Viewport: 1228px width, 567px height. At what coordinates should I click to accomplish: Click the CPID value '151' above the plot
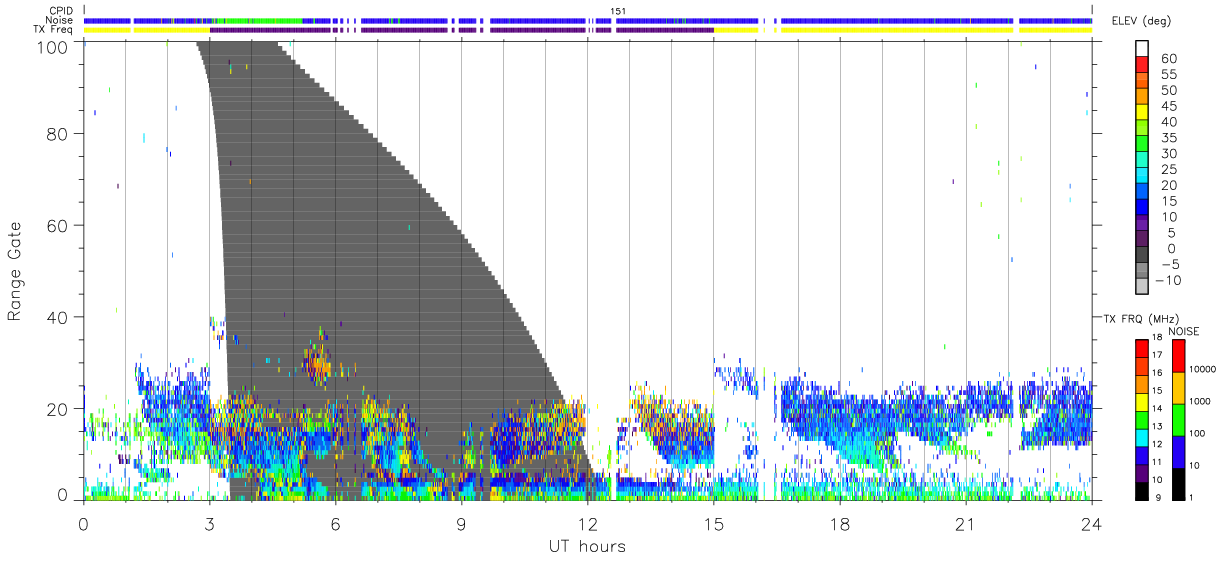(x=618, y=11)
